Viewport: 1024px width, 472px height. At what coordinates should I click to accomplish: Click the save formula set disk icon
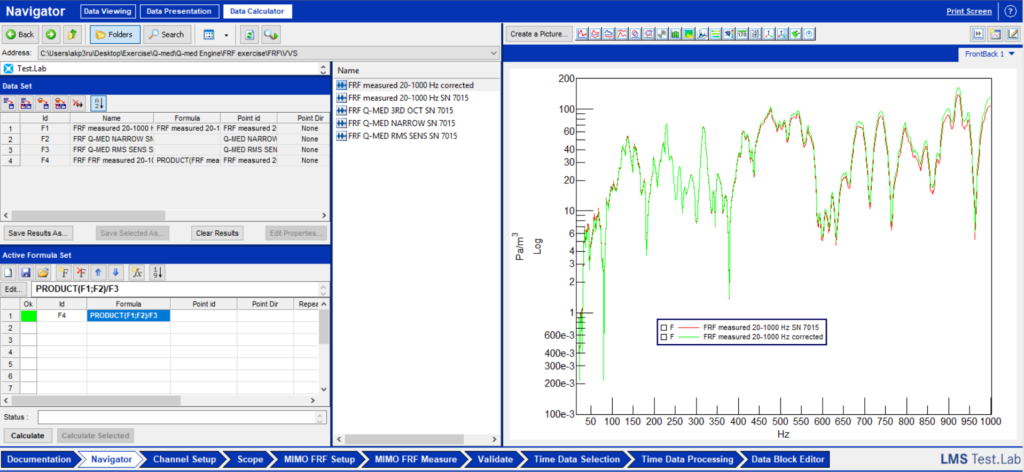coord(27,273)
